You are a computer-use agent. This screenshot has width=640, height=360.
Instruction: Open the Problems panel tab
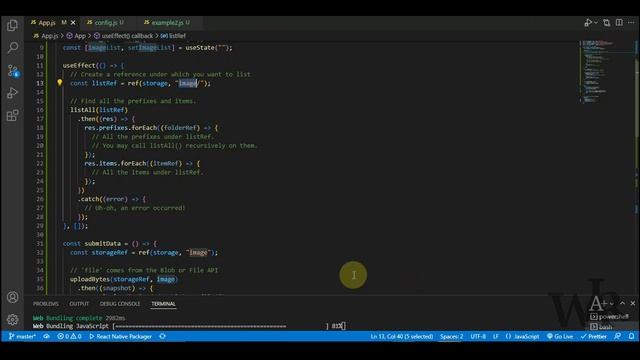tap(46, 304)
